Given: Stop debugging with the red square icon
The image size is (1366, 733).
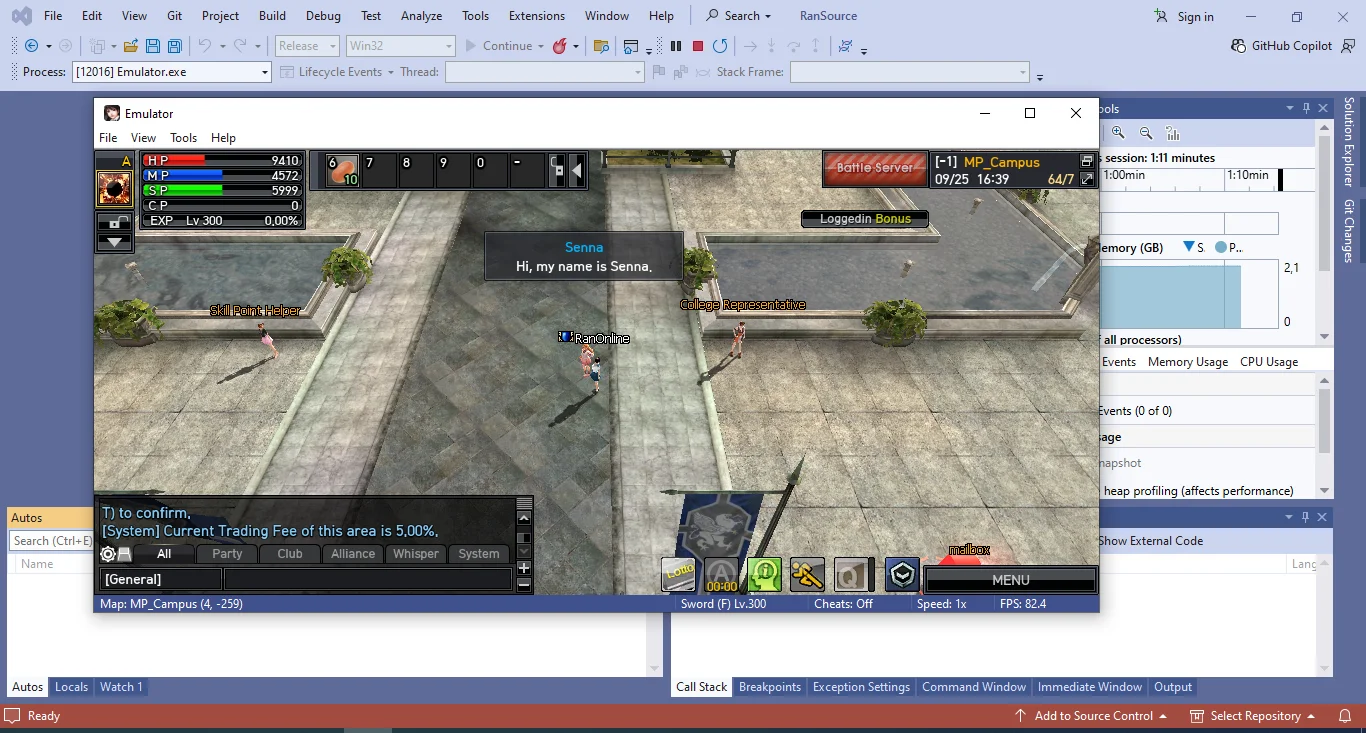Looking at the screenshot, I should coord(698,46).
